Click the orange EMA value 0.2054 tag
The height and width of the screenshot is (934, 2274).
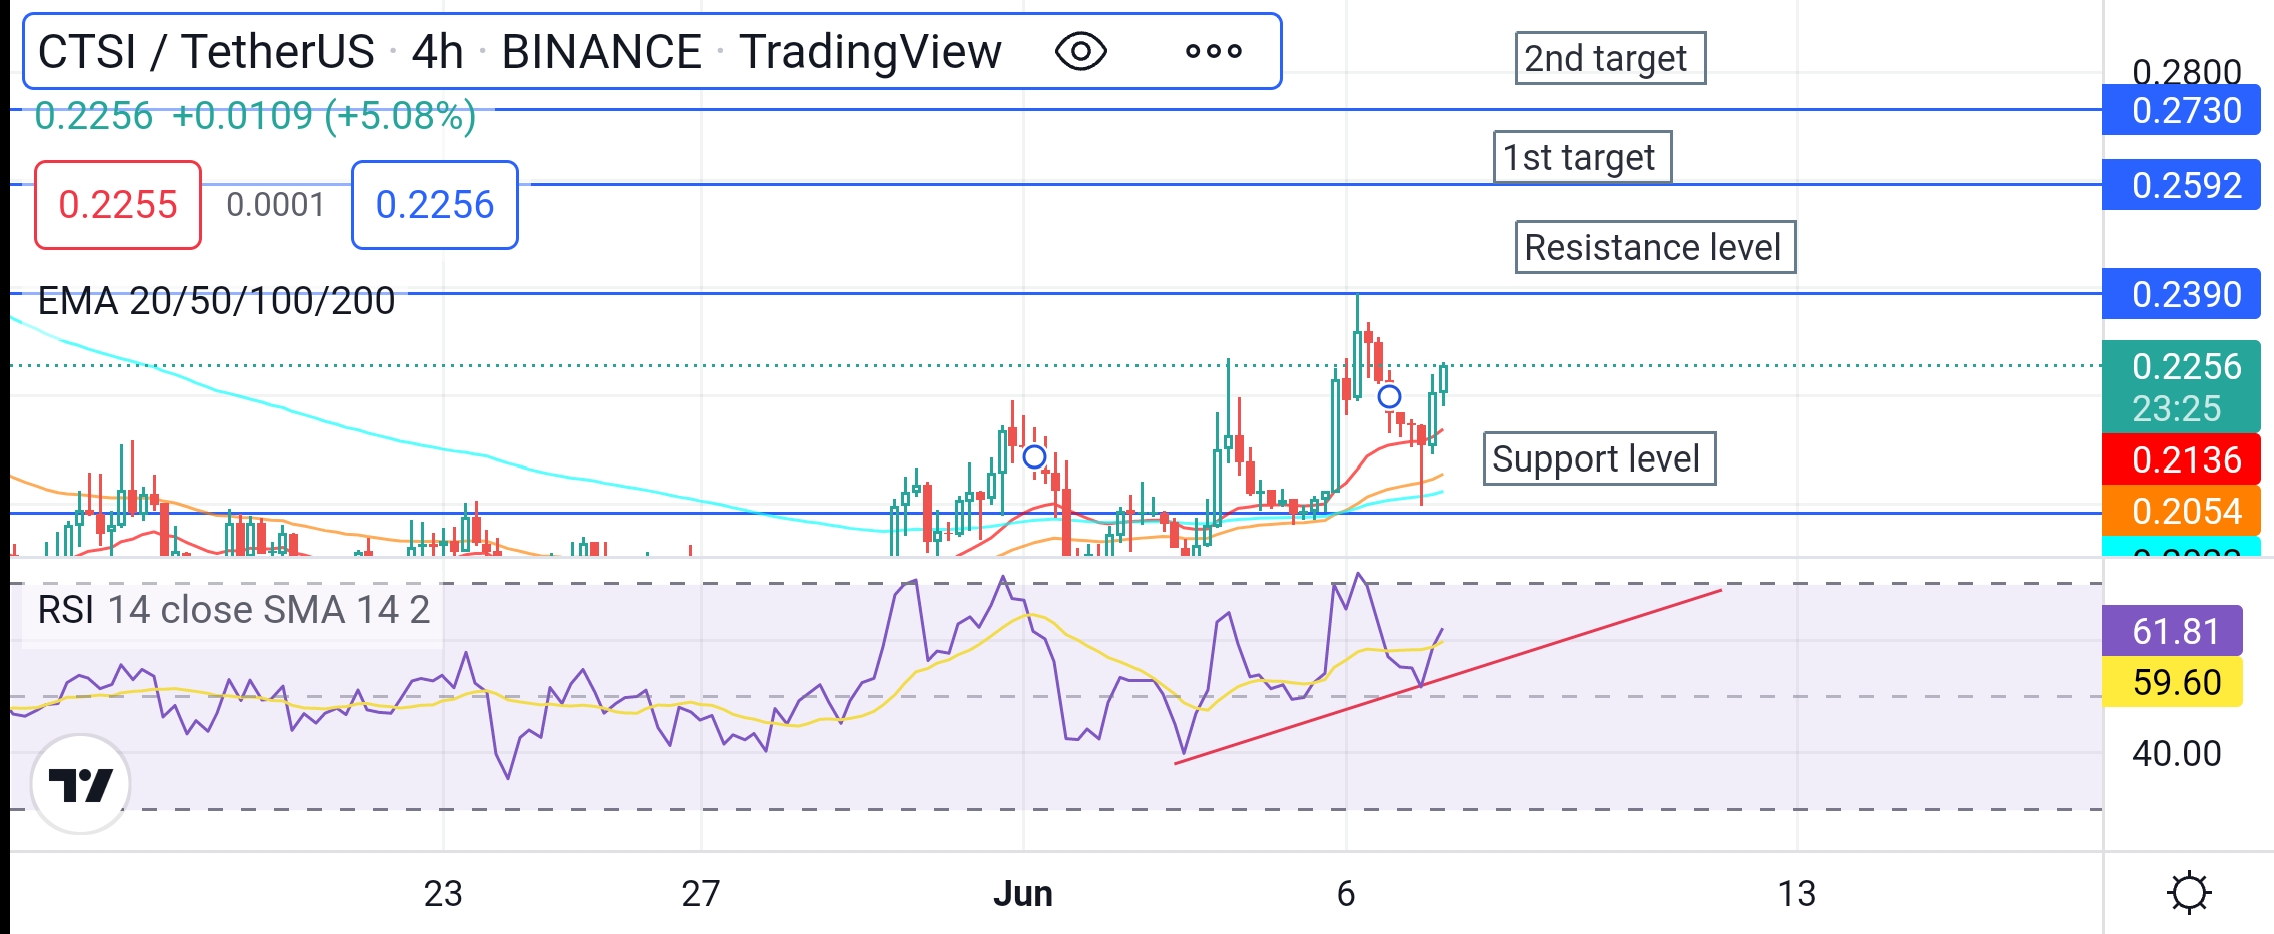(x=2181, y=511)
